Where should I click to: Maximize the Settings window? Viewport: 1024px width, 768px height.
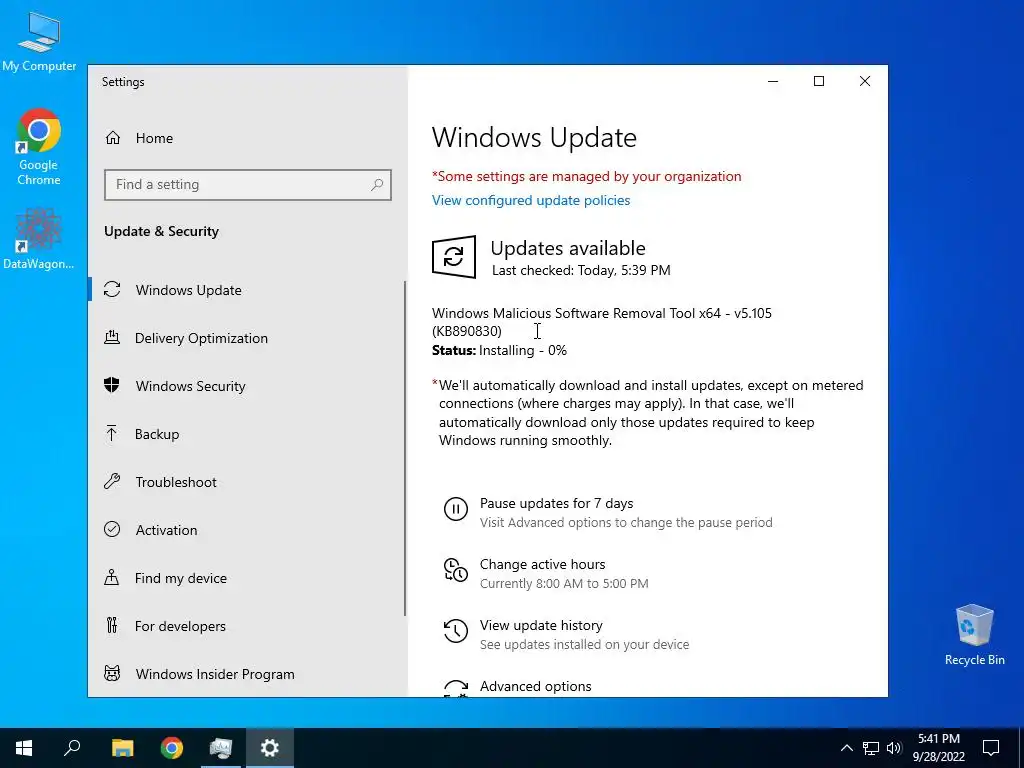click(x=819, y=81)
